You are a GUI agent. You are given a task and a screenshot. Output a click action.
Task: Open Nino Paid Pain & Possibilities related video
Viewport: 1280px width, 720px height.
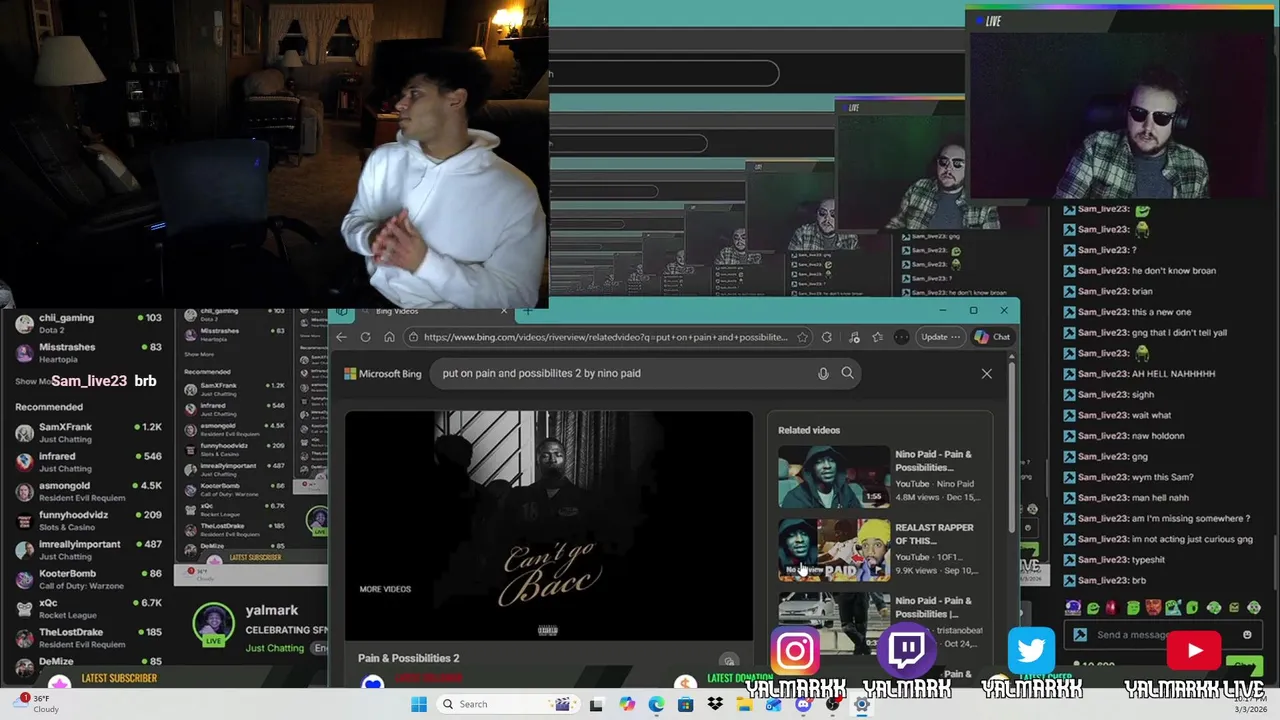point(880,475)
